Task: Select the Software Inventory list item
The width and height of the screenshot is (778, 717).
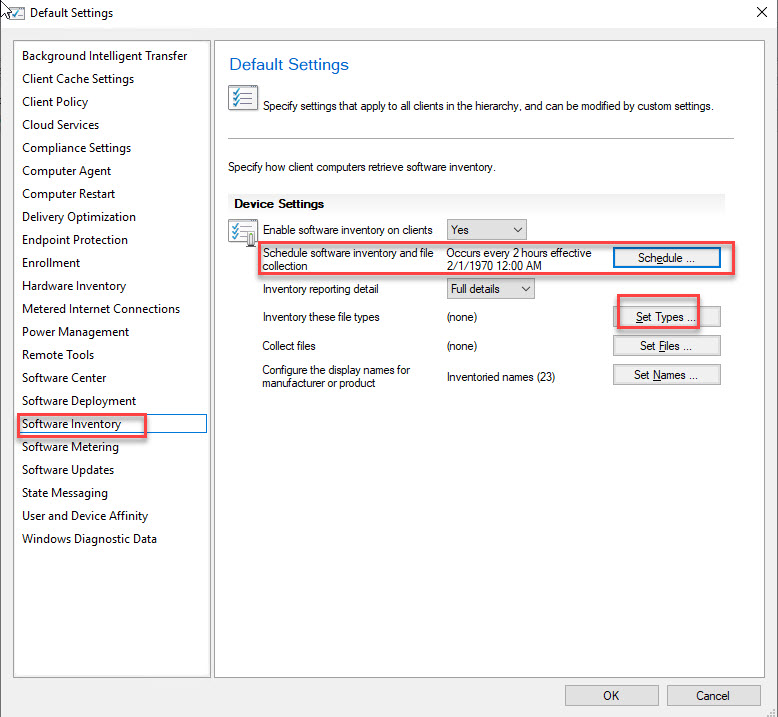Action: 72,424
